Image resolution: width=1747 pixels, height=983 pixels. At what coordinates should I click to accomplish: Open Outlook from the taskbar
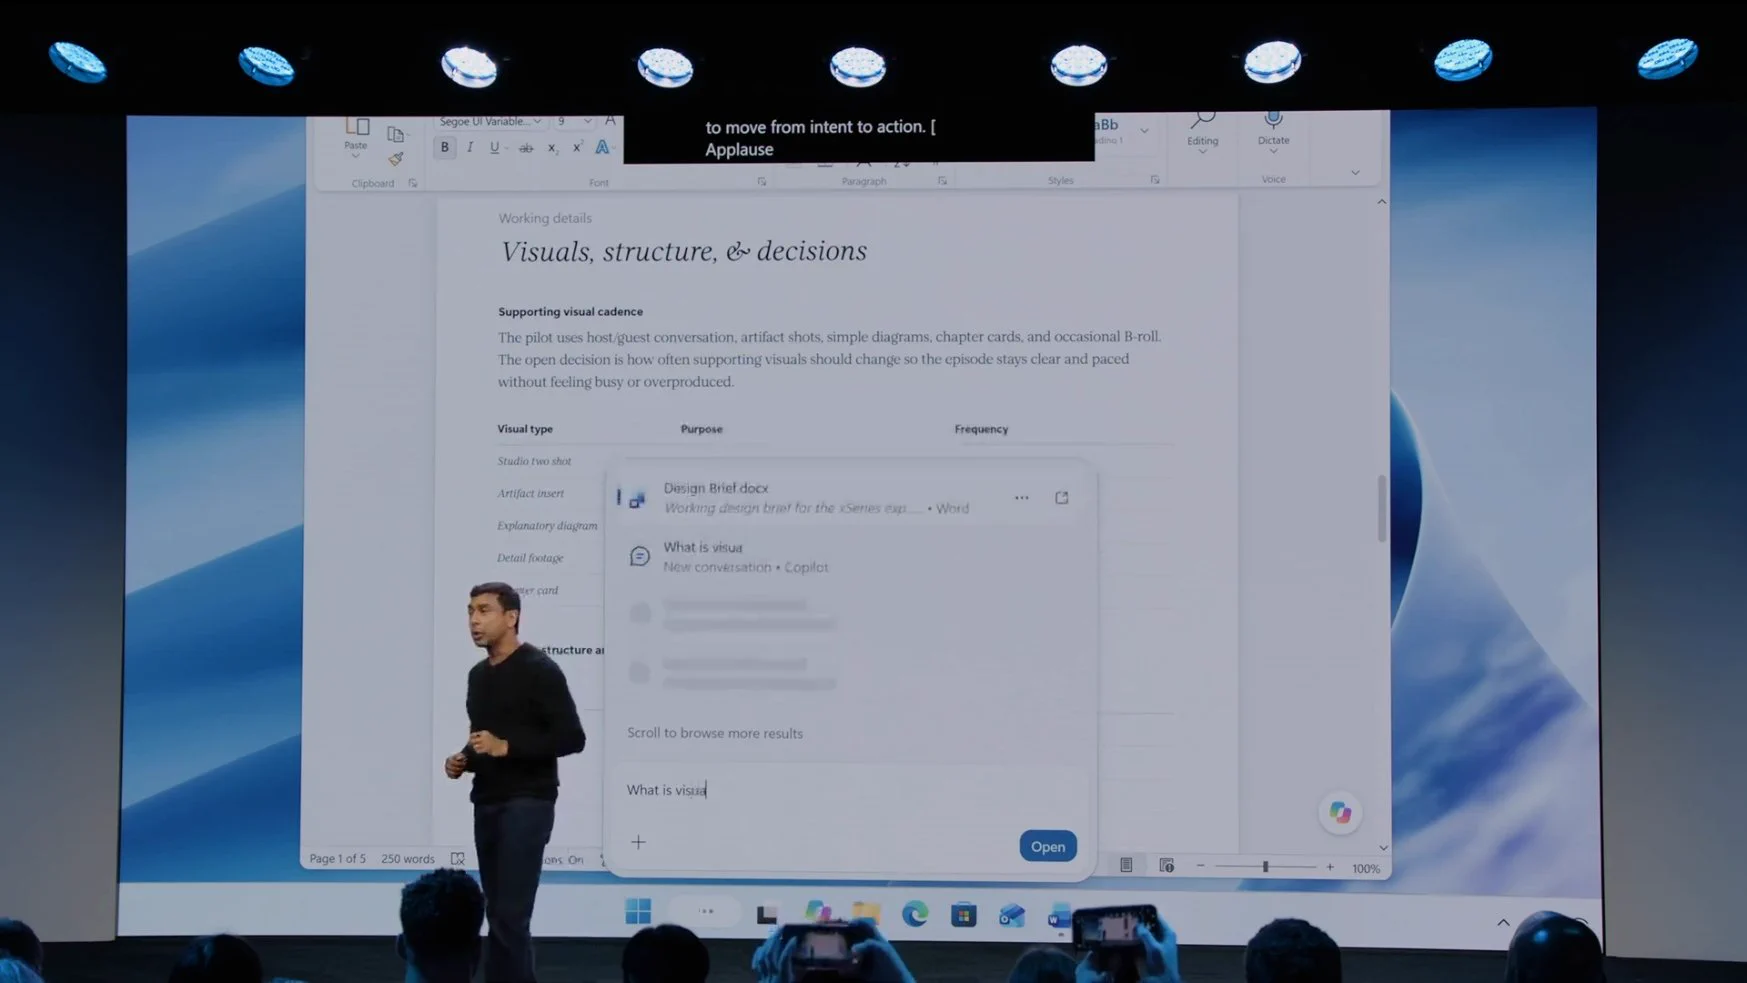1011,915
